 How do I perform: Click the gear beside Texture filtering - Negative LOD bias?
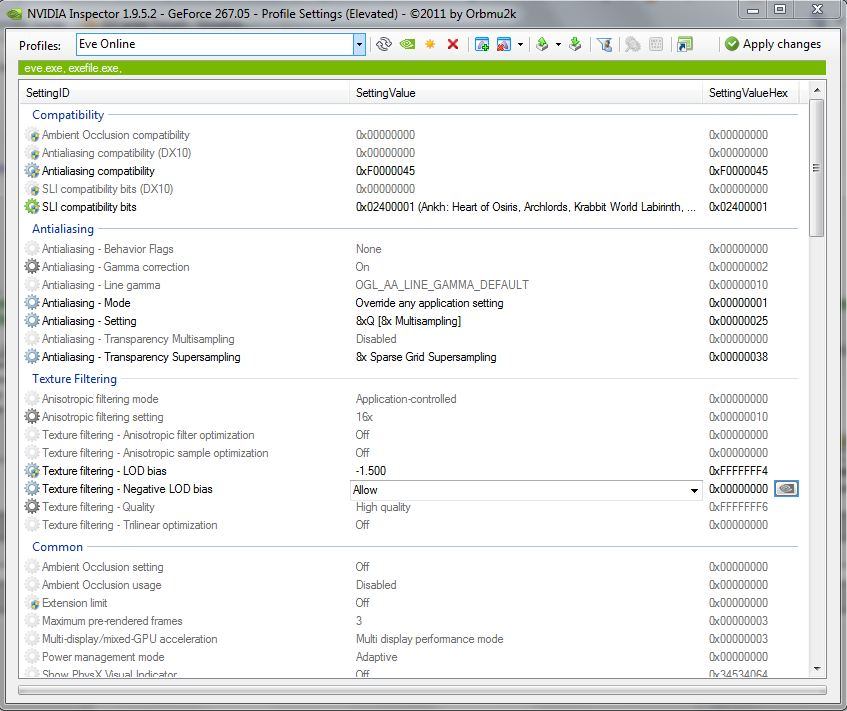click(x=32, y=489)
